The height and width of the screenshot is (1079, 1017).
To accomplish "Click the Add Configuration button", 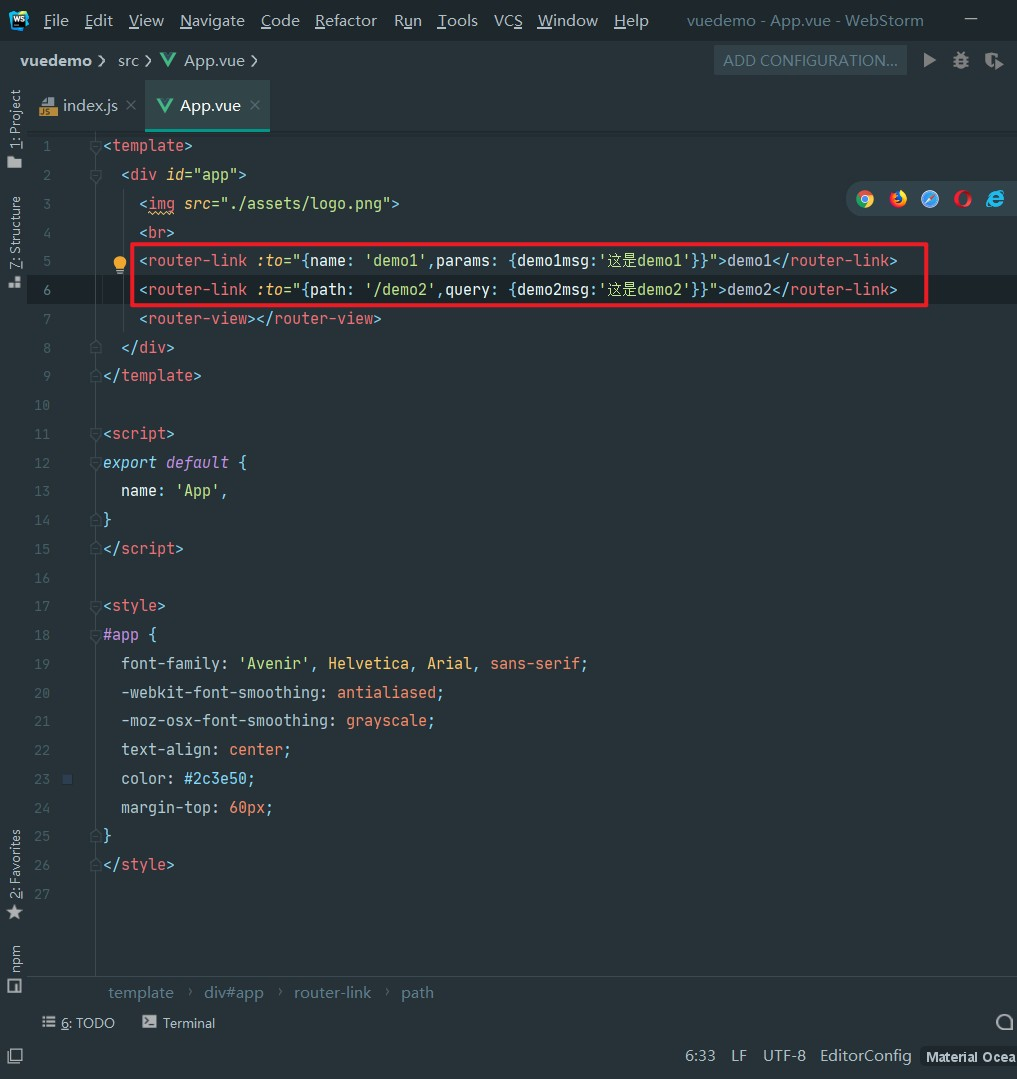I will click(x=810, y=61).
